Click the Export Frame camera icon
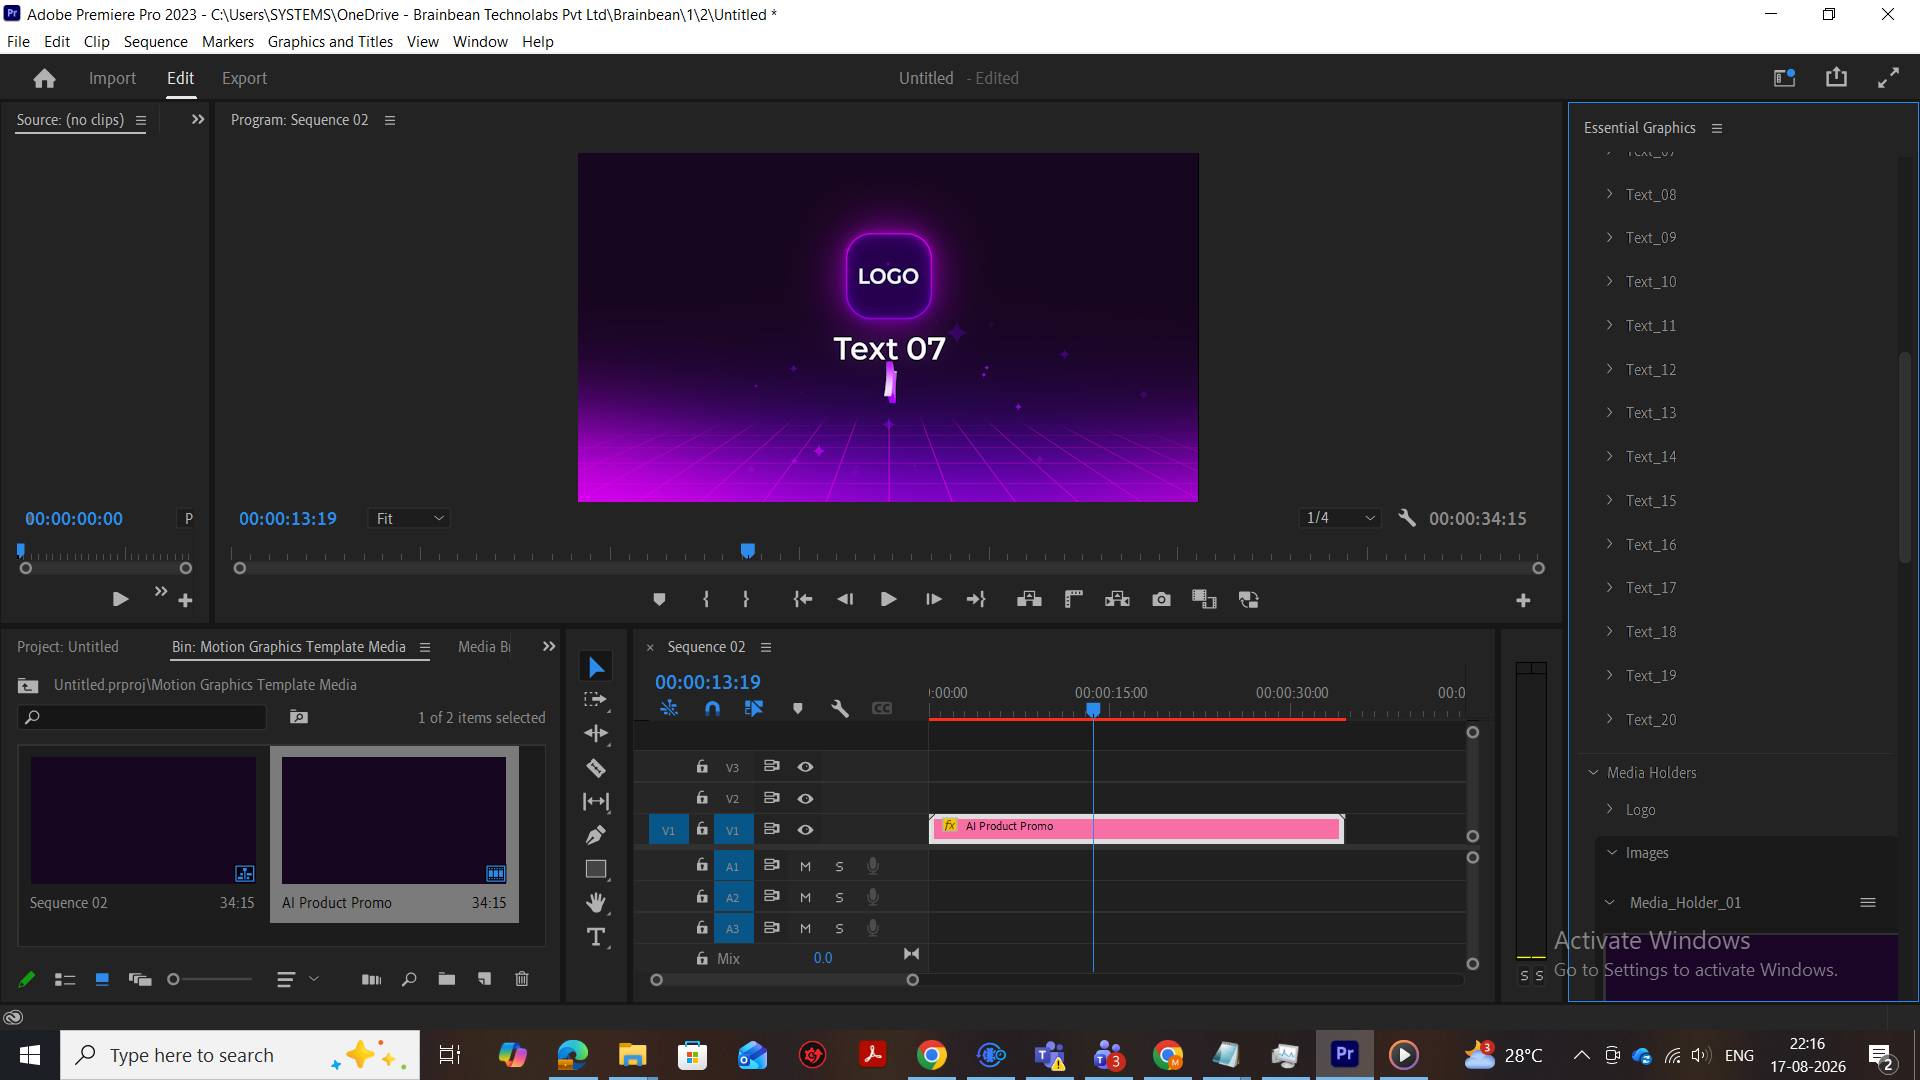1920x1080 pixels. pos(1161,599)
